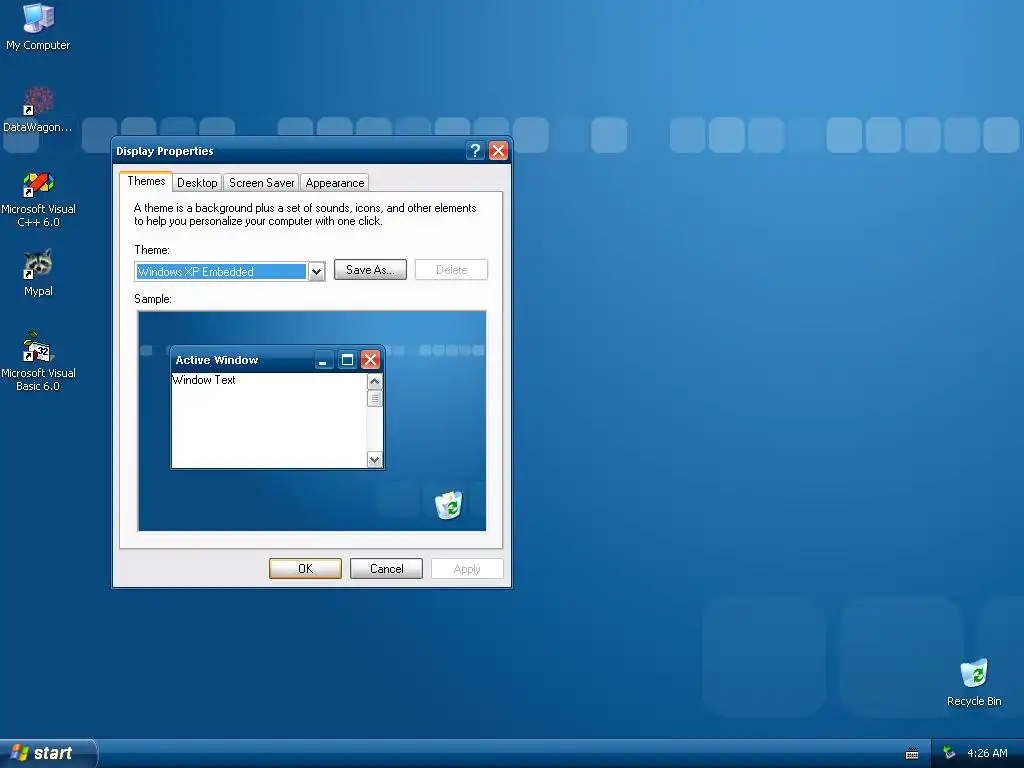Click the sample scrollbar up arrow

(x=374, y=381)
